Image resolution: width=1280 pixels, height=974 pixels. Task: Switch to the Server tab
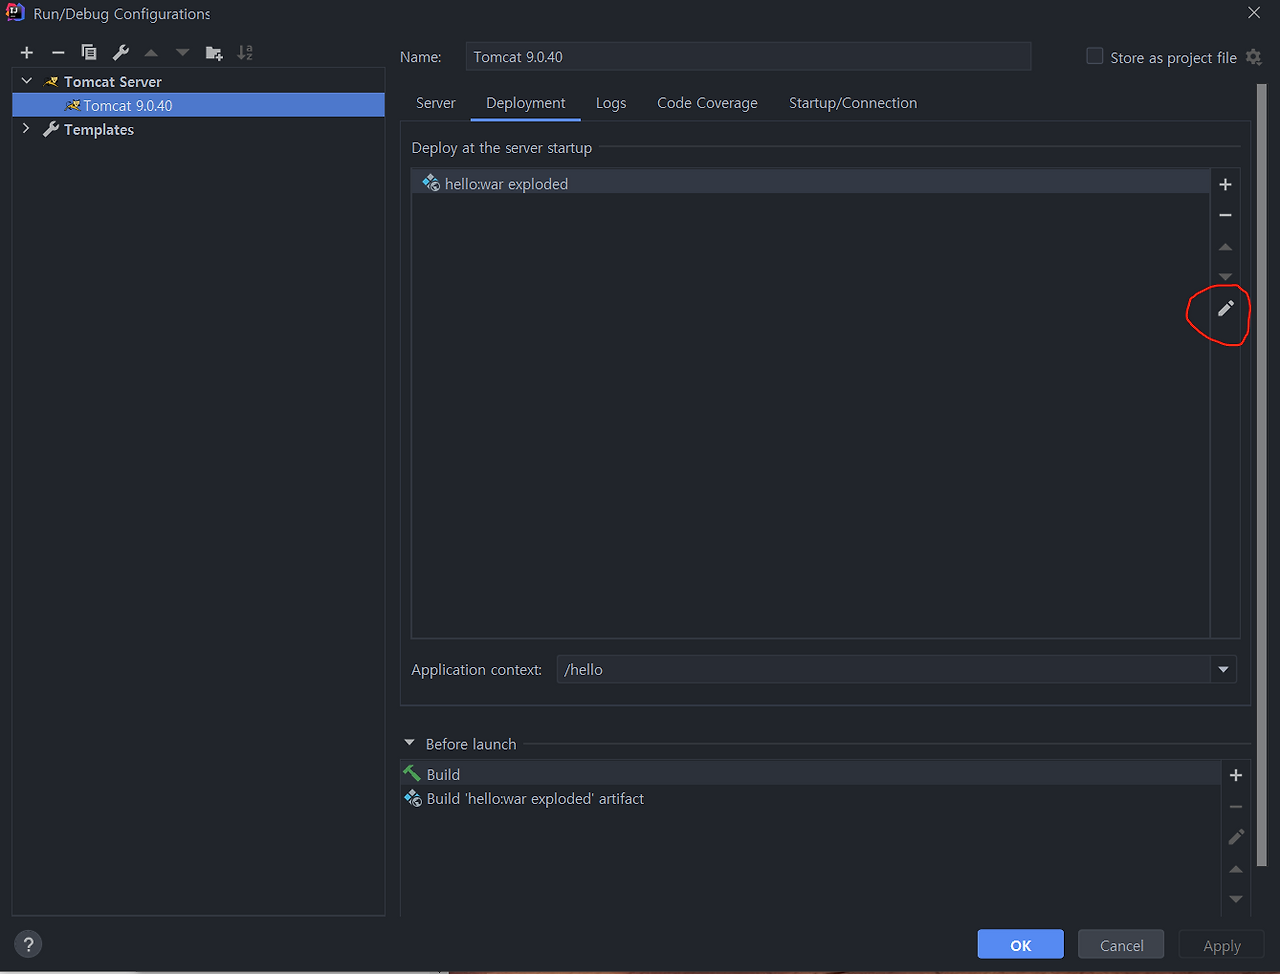point(436,103)
